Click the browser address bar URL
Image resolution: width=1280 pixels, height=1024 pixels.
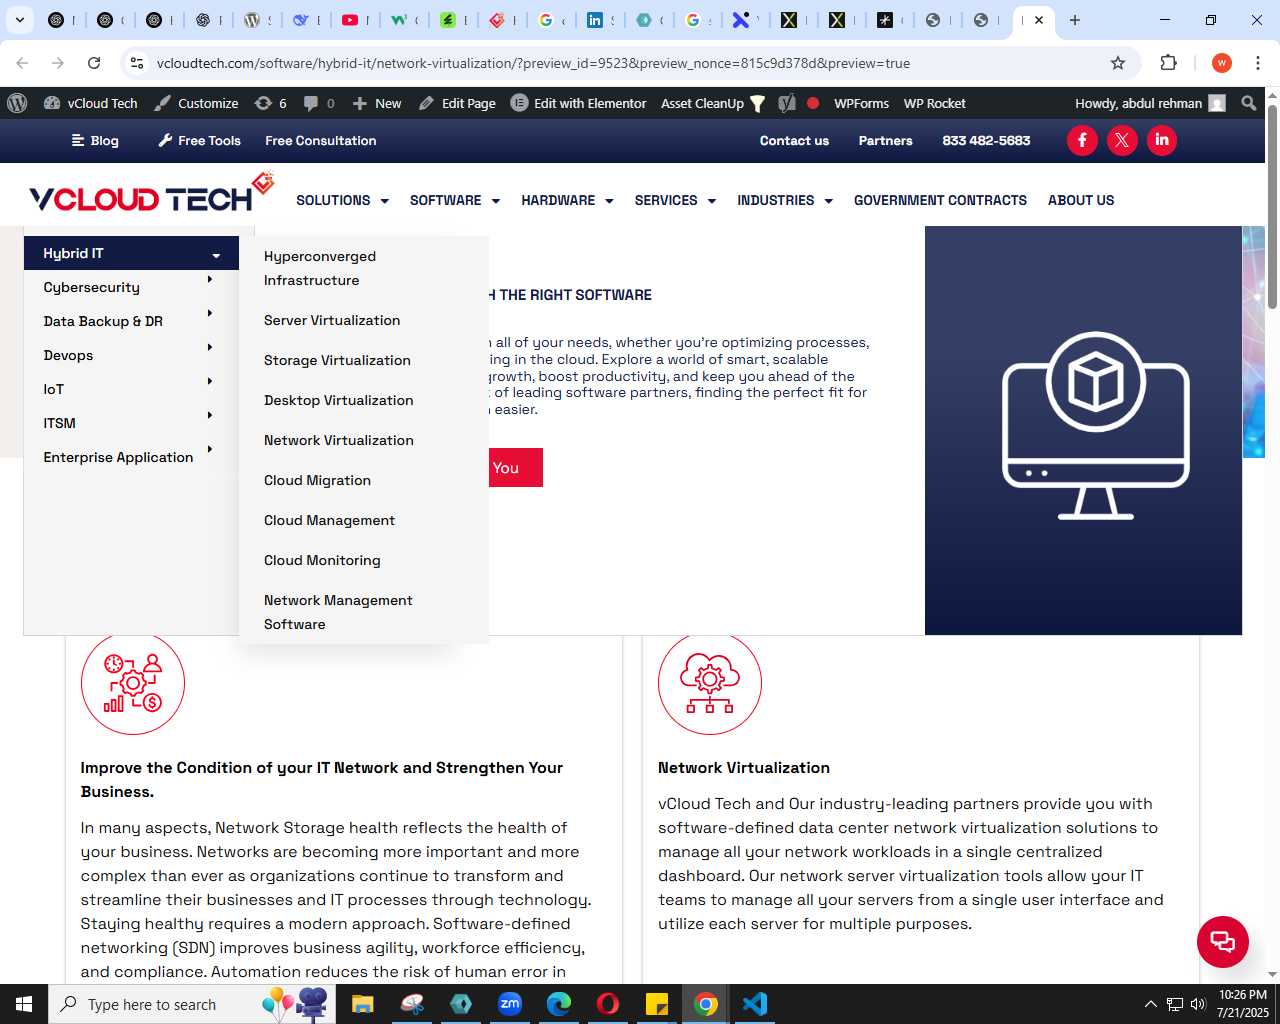tap(533, 63)
